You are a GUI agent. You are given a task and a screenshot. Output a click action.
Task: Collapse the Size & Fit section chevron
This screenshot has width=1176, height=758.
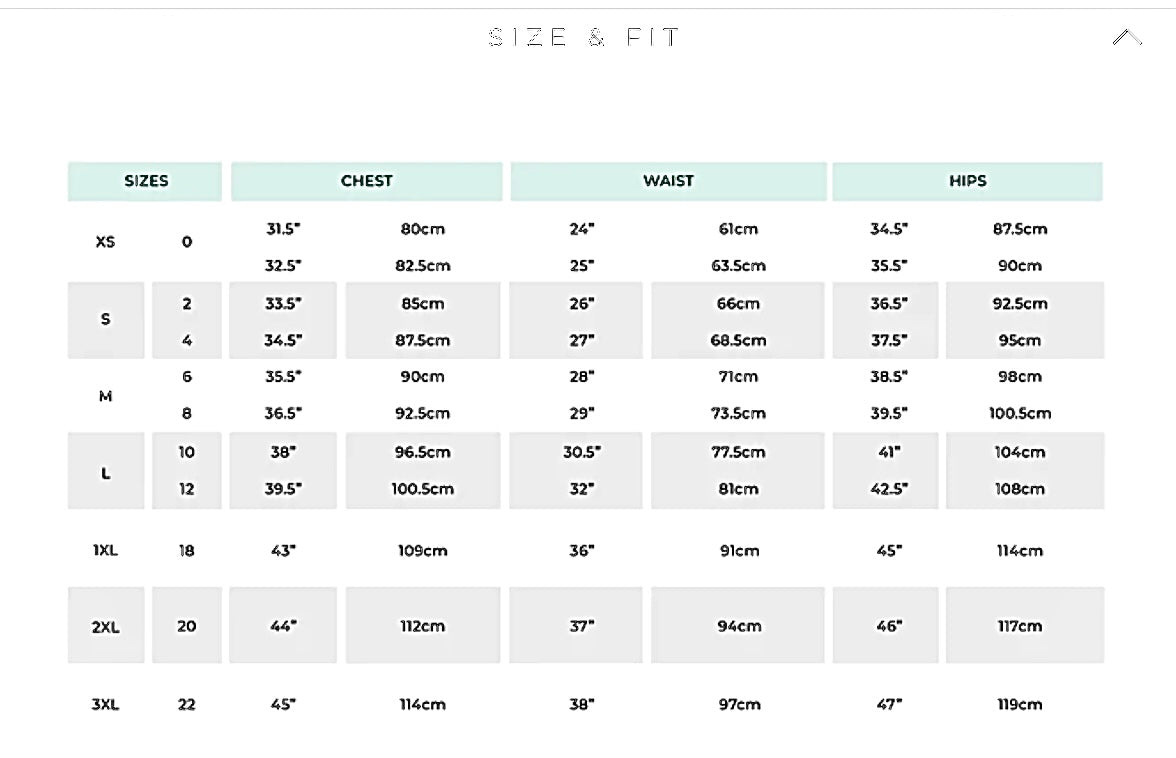1126,38
